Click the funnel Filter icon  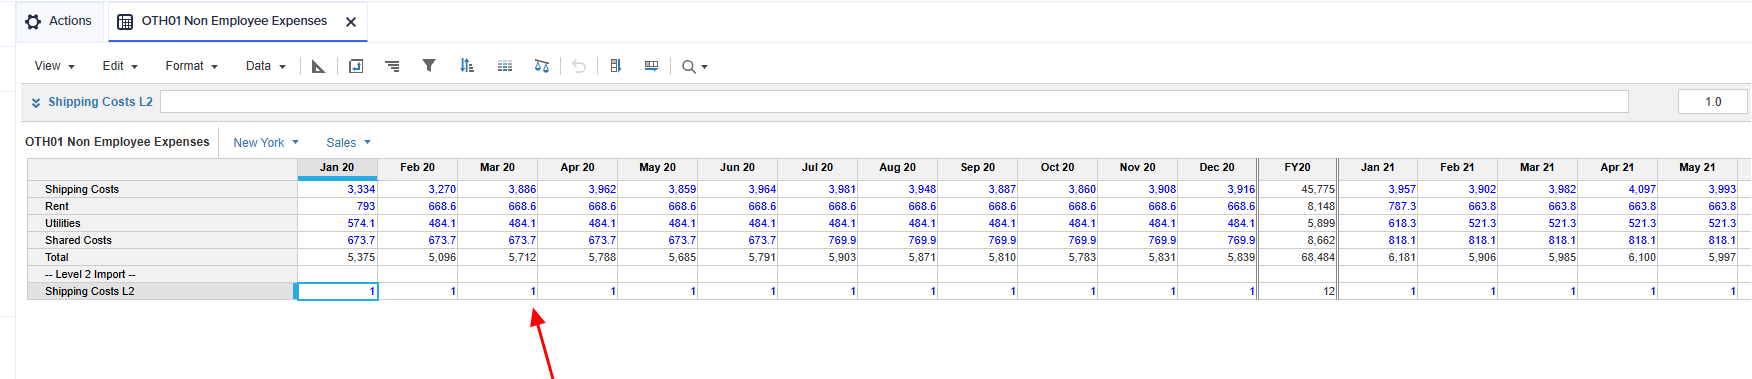point(429,66)
